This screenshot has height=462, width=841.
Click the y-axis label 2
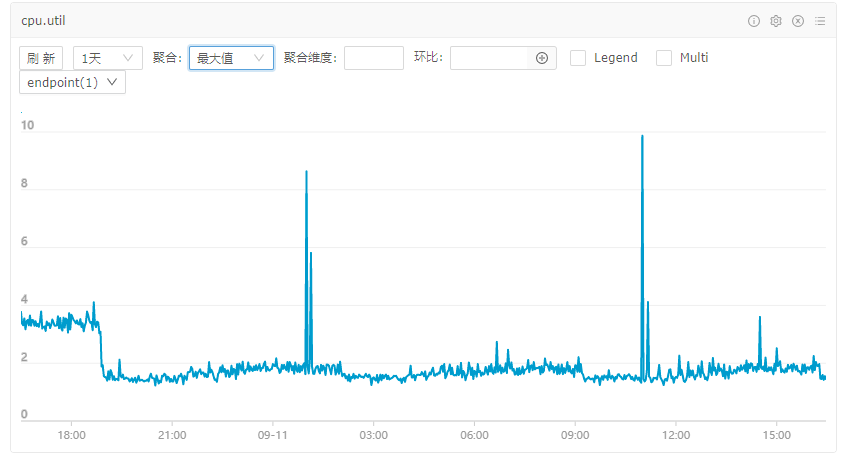click(x=24, y=357)
